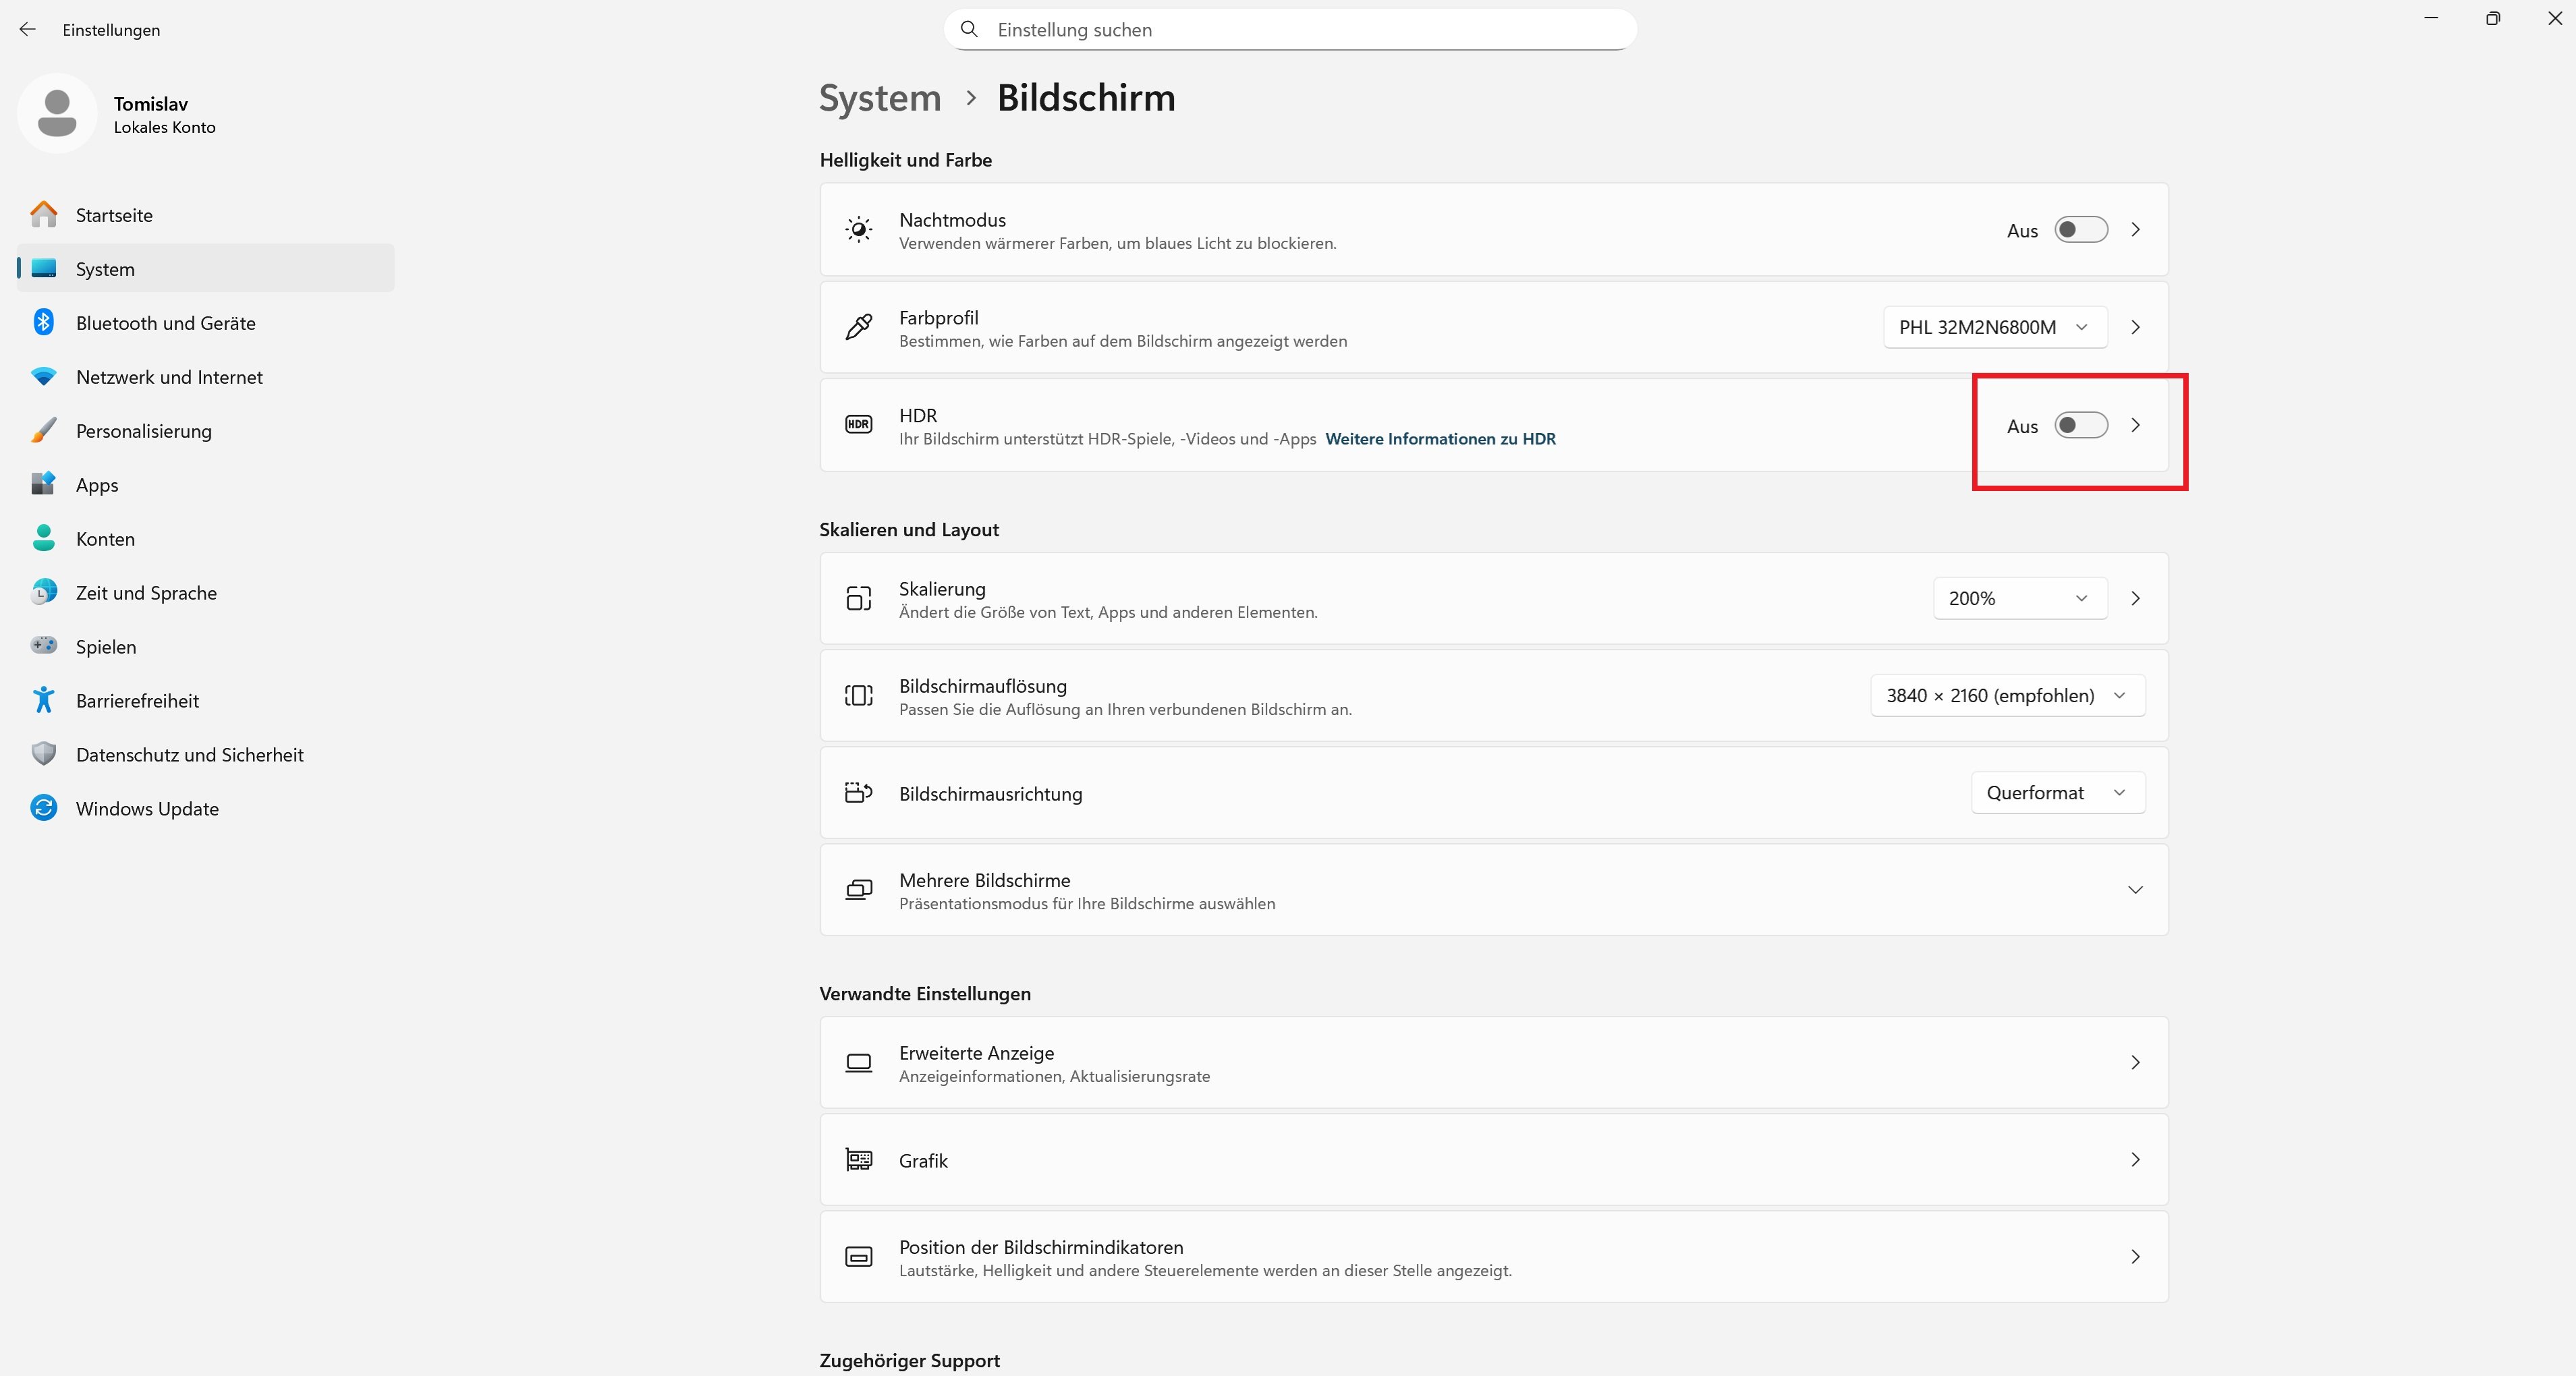Click the Grafik card icon
The width and height of the screenshot is (2576, 1376).
tap(858, 1160)
